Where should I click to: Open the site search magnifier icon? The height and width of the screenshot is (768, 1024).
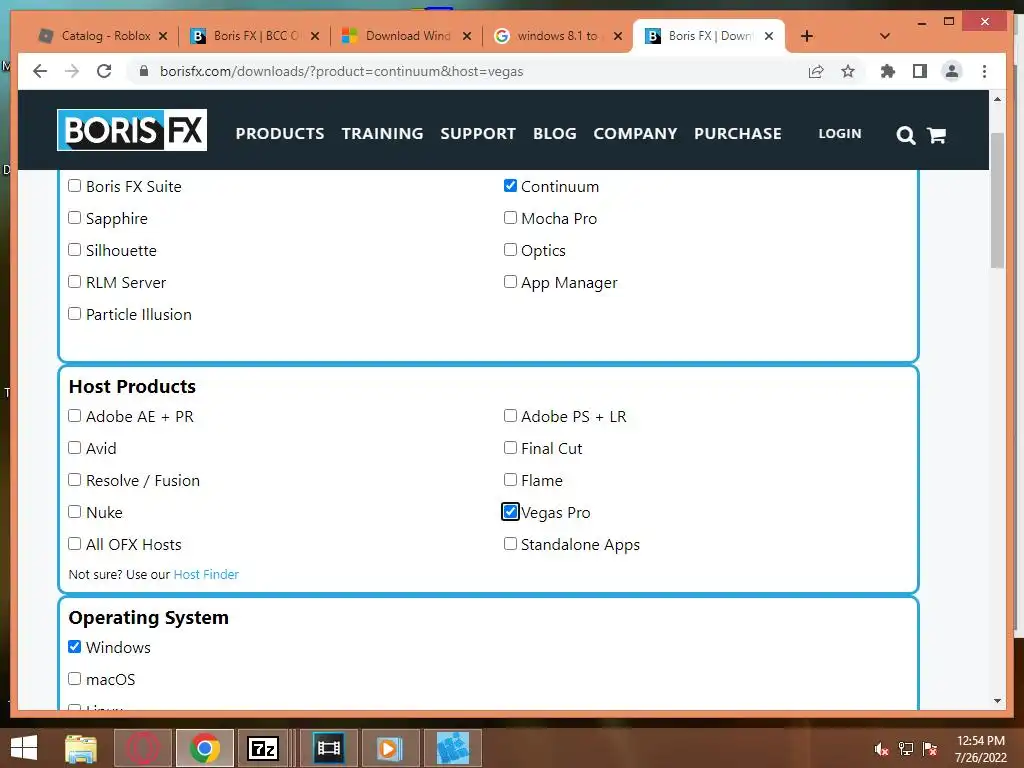coord(905,135)
